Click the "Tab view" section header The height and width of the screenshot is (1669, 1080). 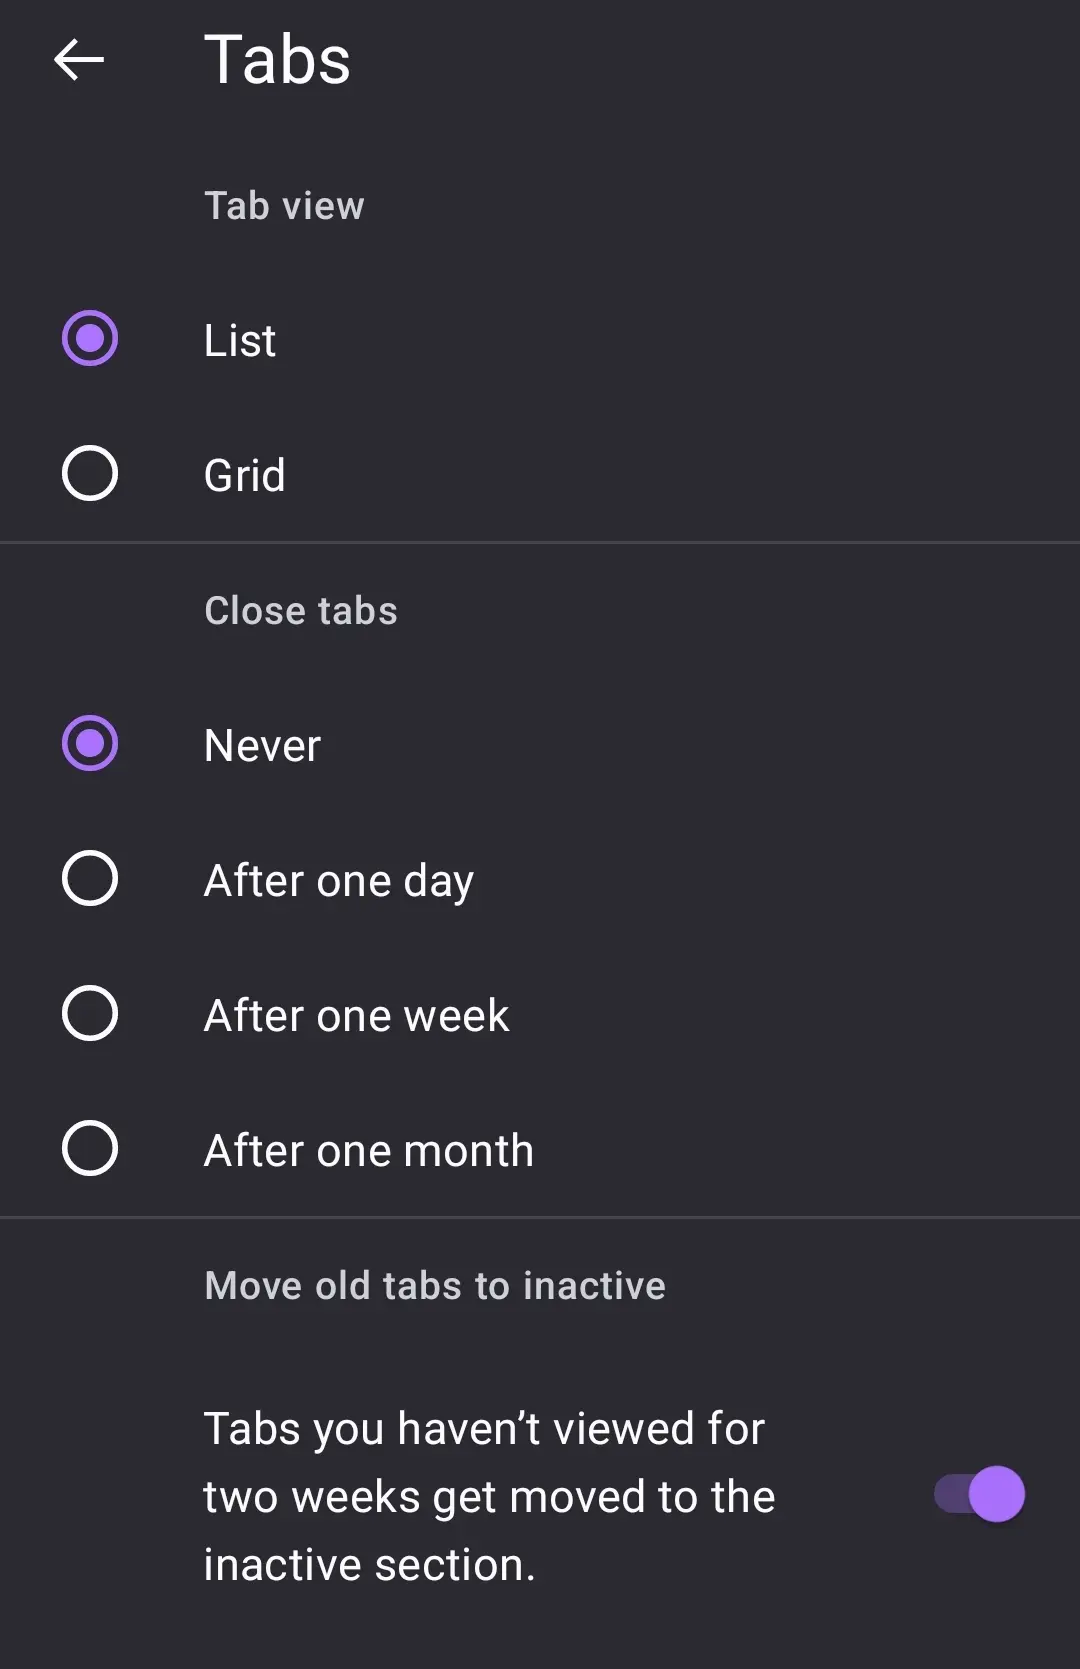[285, 206]
